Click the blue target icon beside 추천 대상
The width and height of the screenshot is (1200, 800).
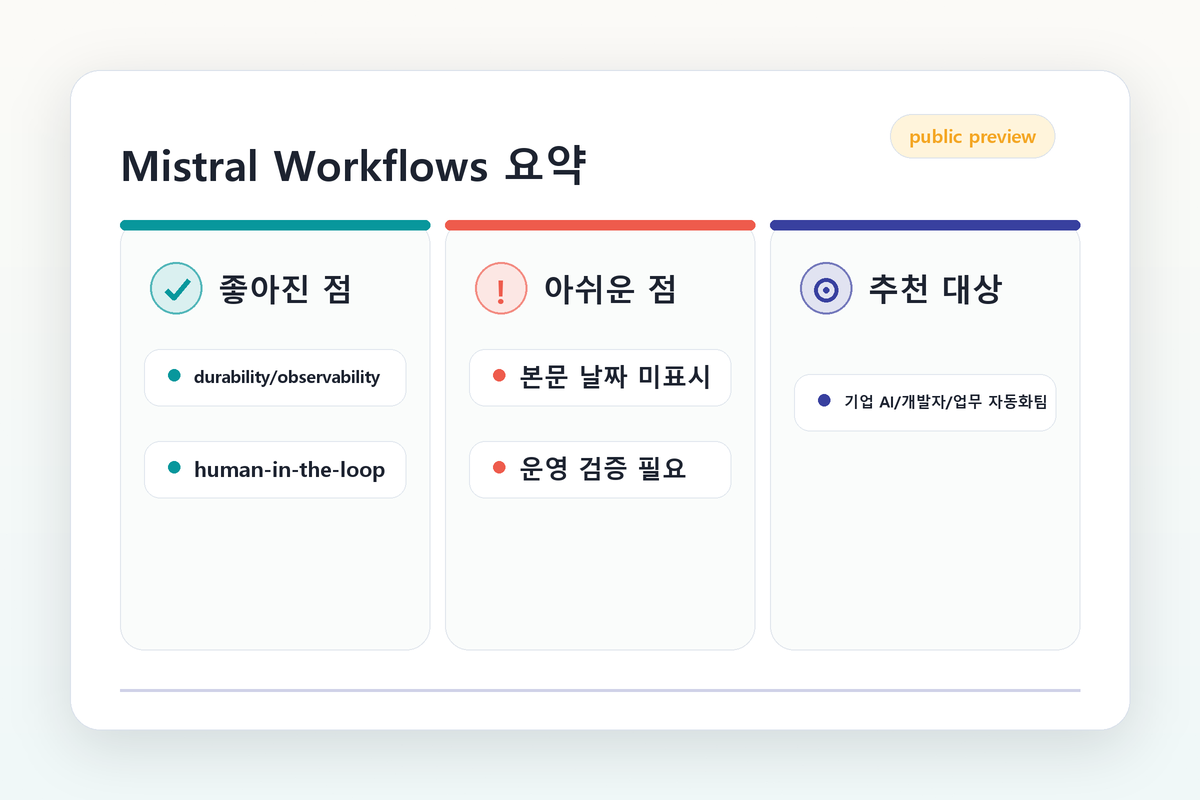click(x=826, y=288)
